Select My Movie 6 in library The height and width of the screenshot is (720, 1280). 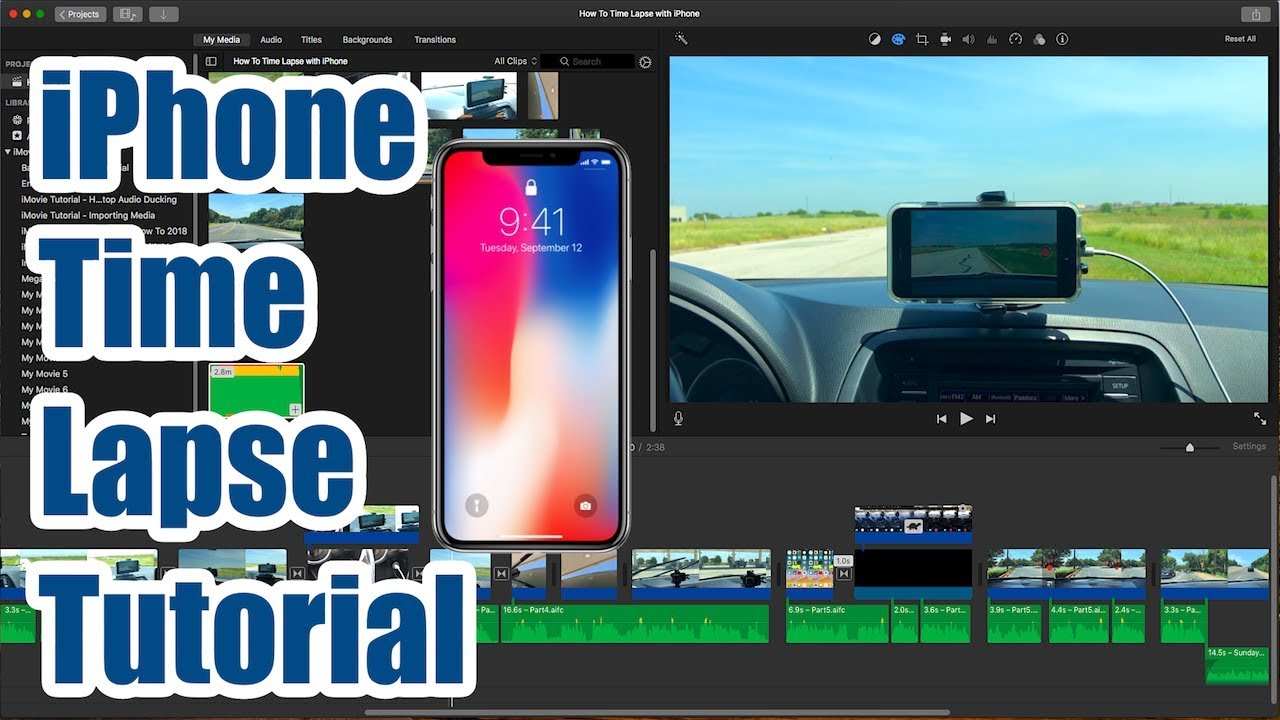(x=45, y=390)
